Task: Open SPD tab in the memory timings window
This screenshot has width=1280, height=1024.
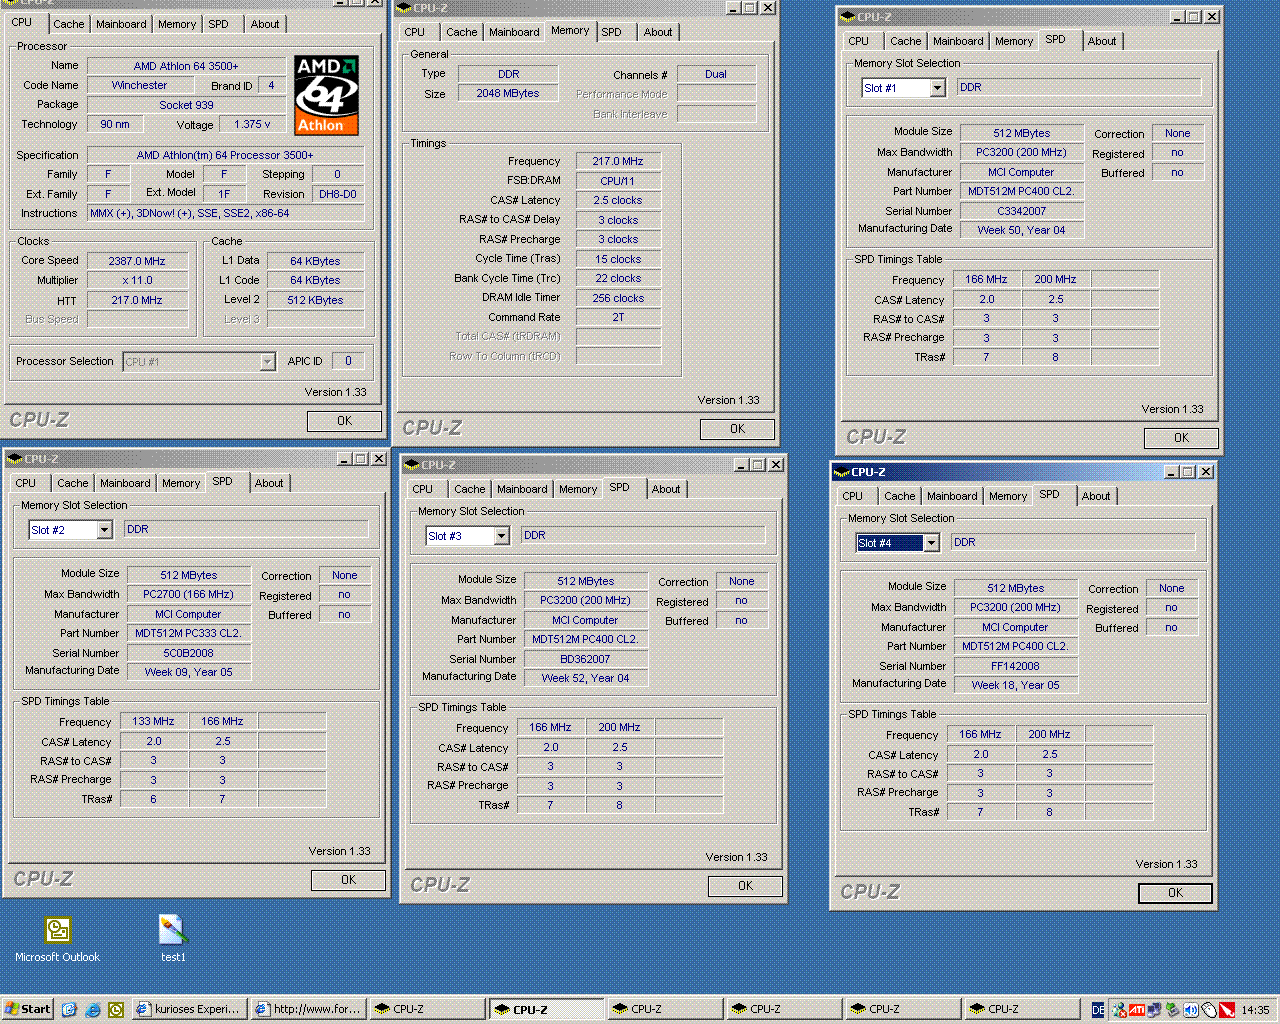Action: tap(611, 32)
